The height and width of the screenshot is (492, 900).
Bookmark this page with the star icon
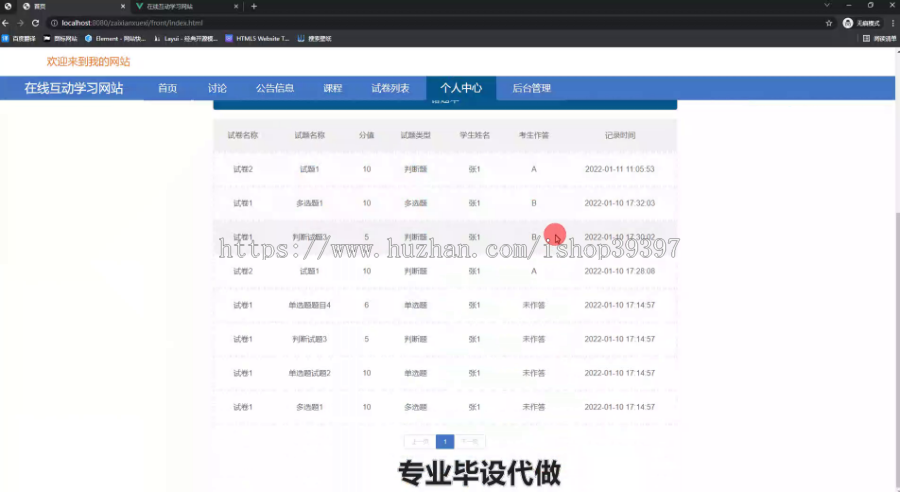(829, 23)
